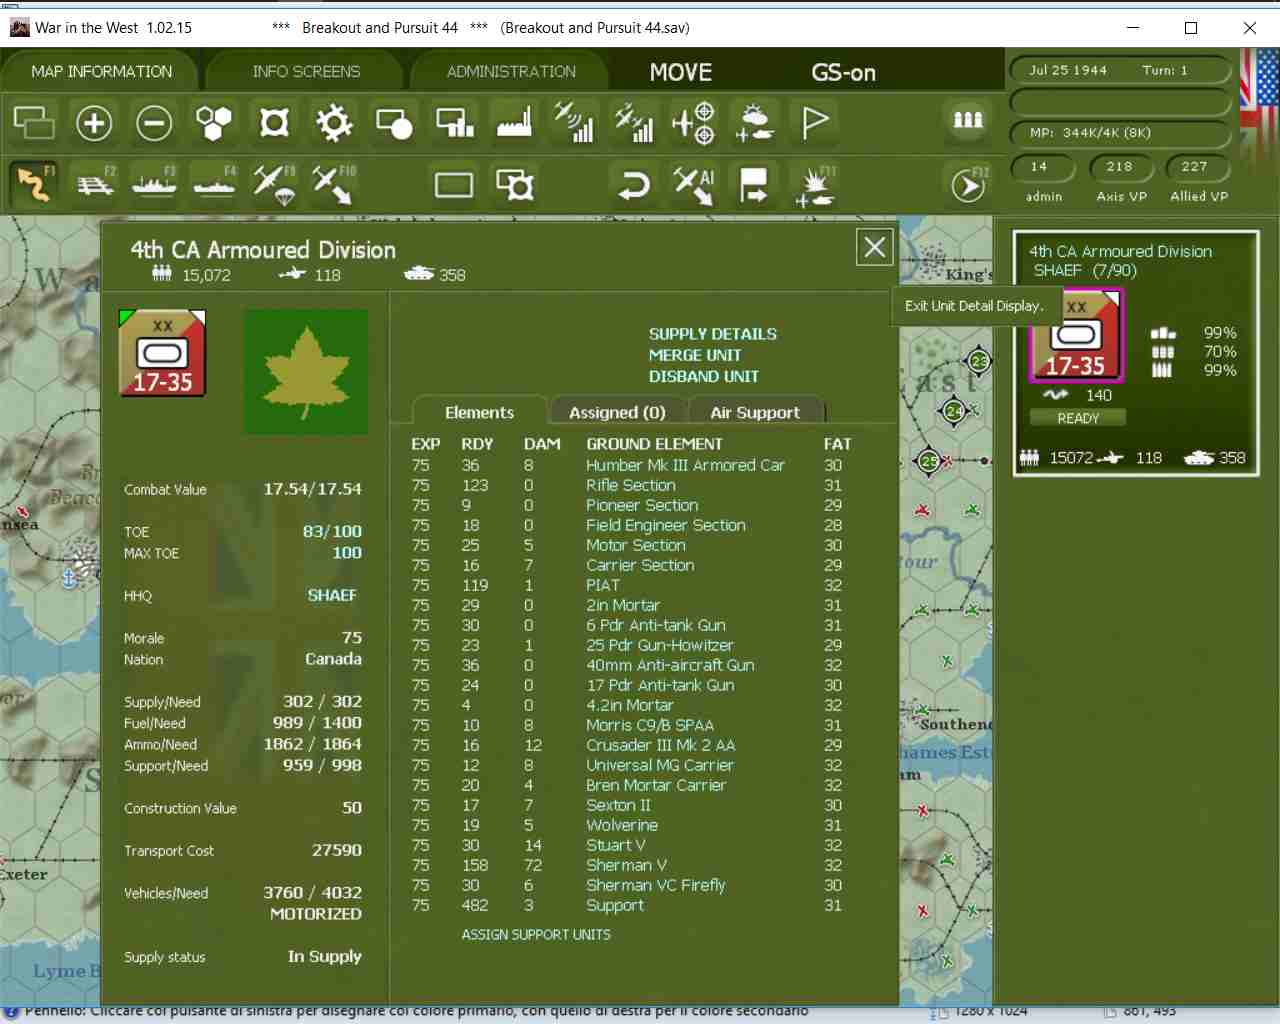Click the zoom out minus icon
This screenshot has width=1280, height=1024.
tap(154, 123)
